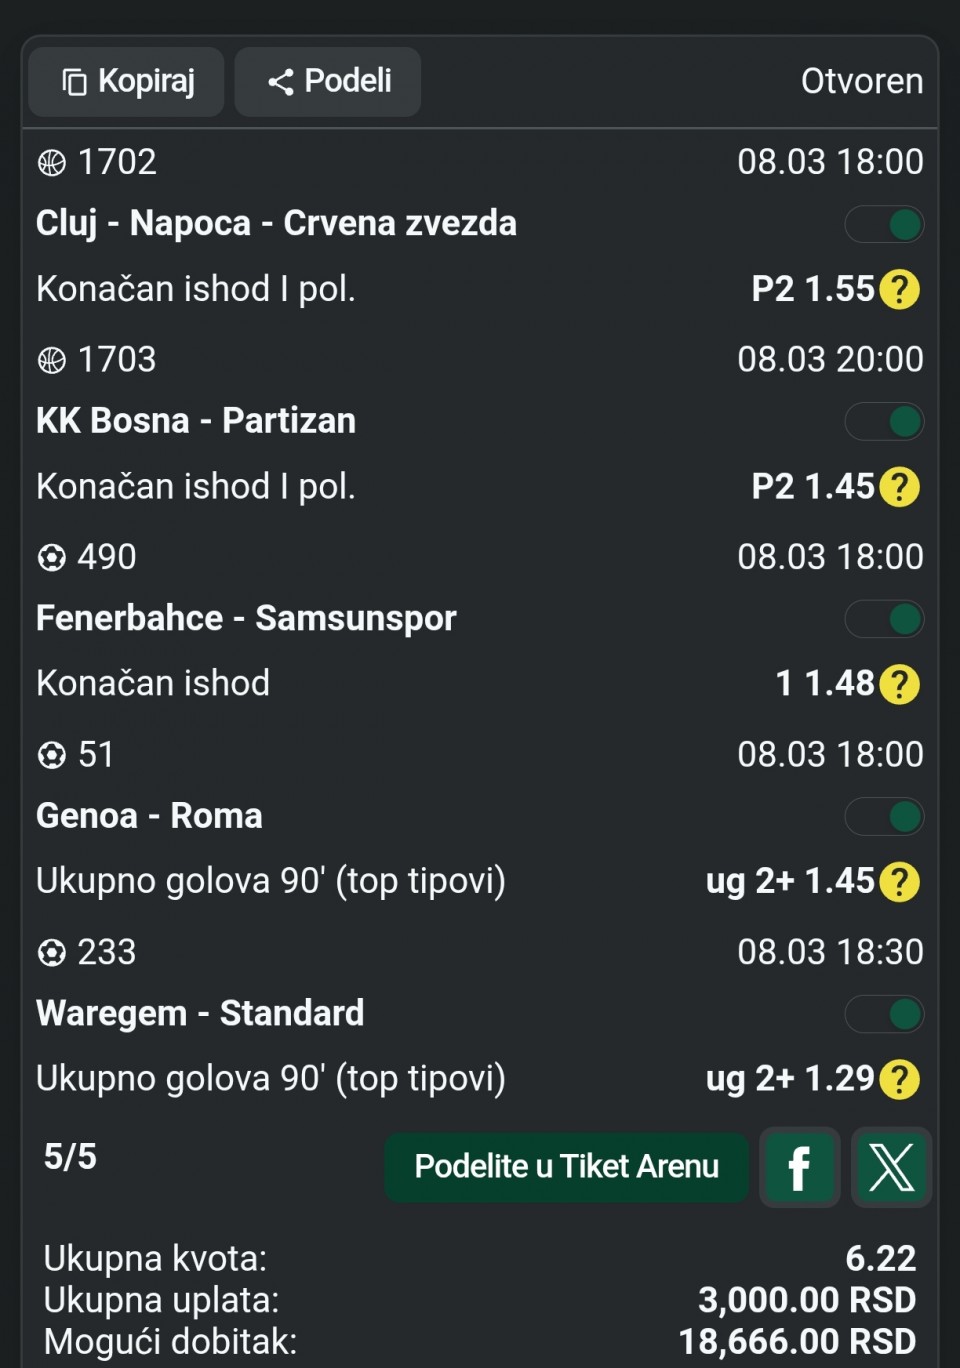
Task: Click the Waregem - Standard match title
Action: point(200,1013)
